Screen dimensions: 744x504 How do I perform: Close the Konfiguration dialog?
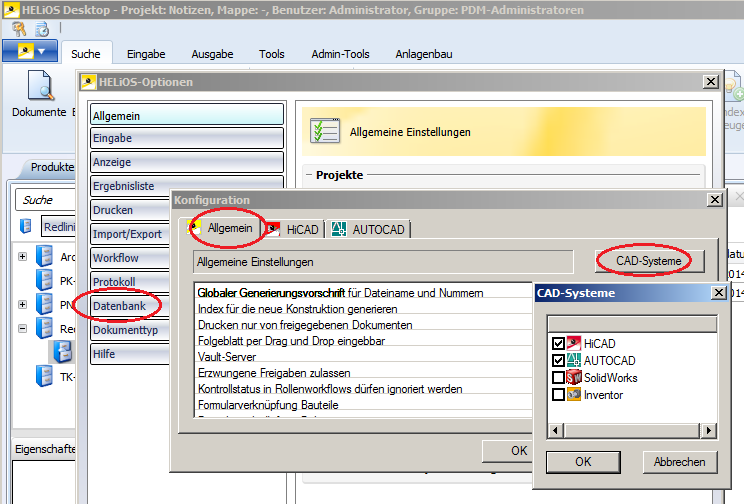(x=715, y=200)
